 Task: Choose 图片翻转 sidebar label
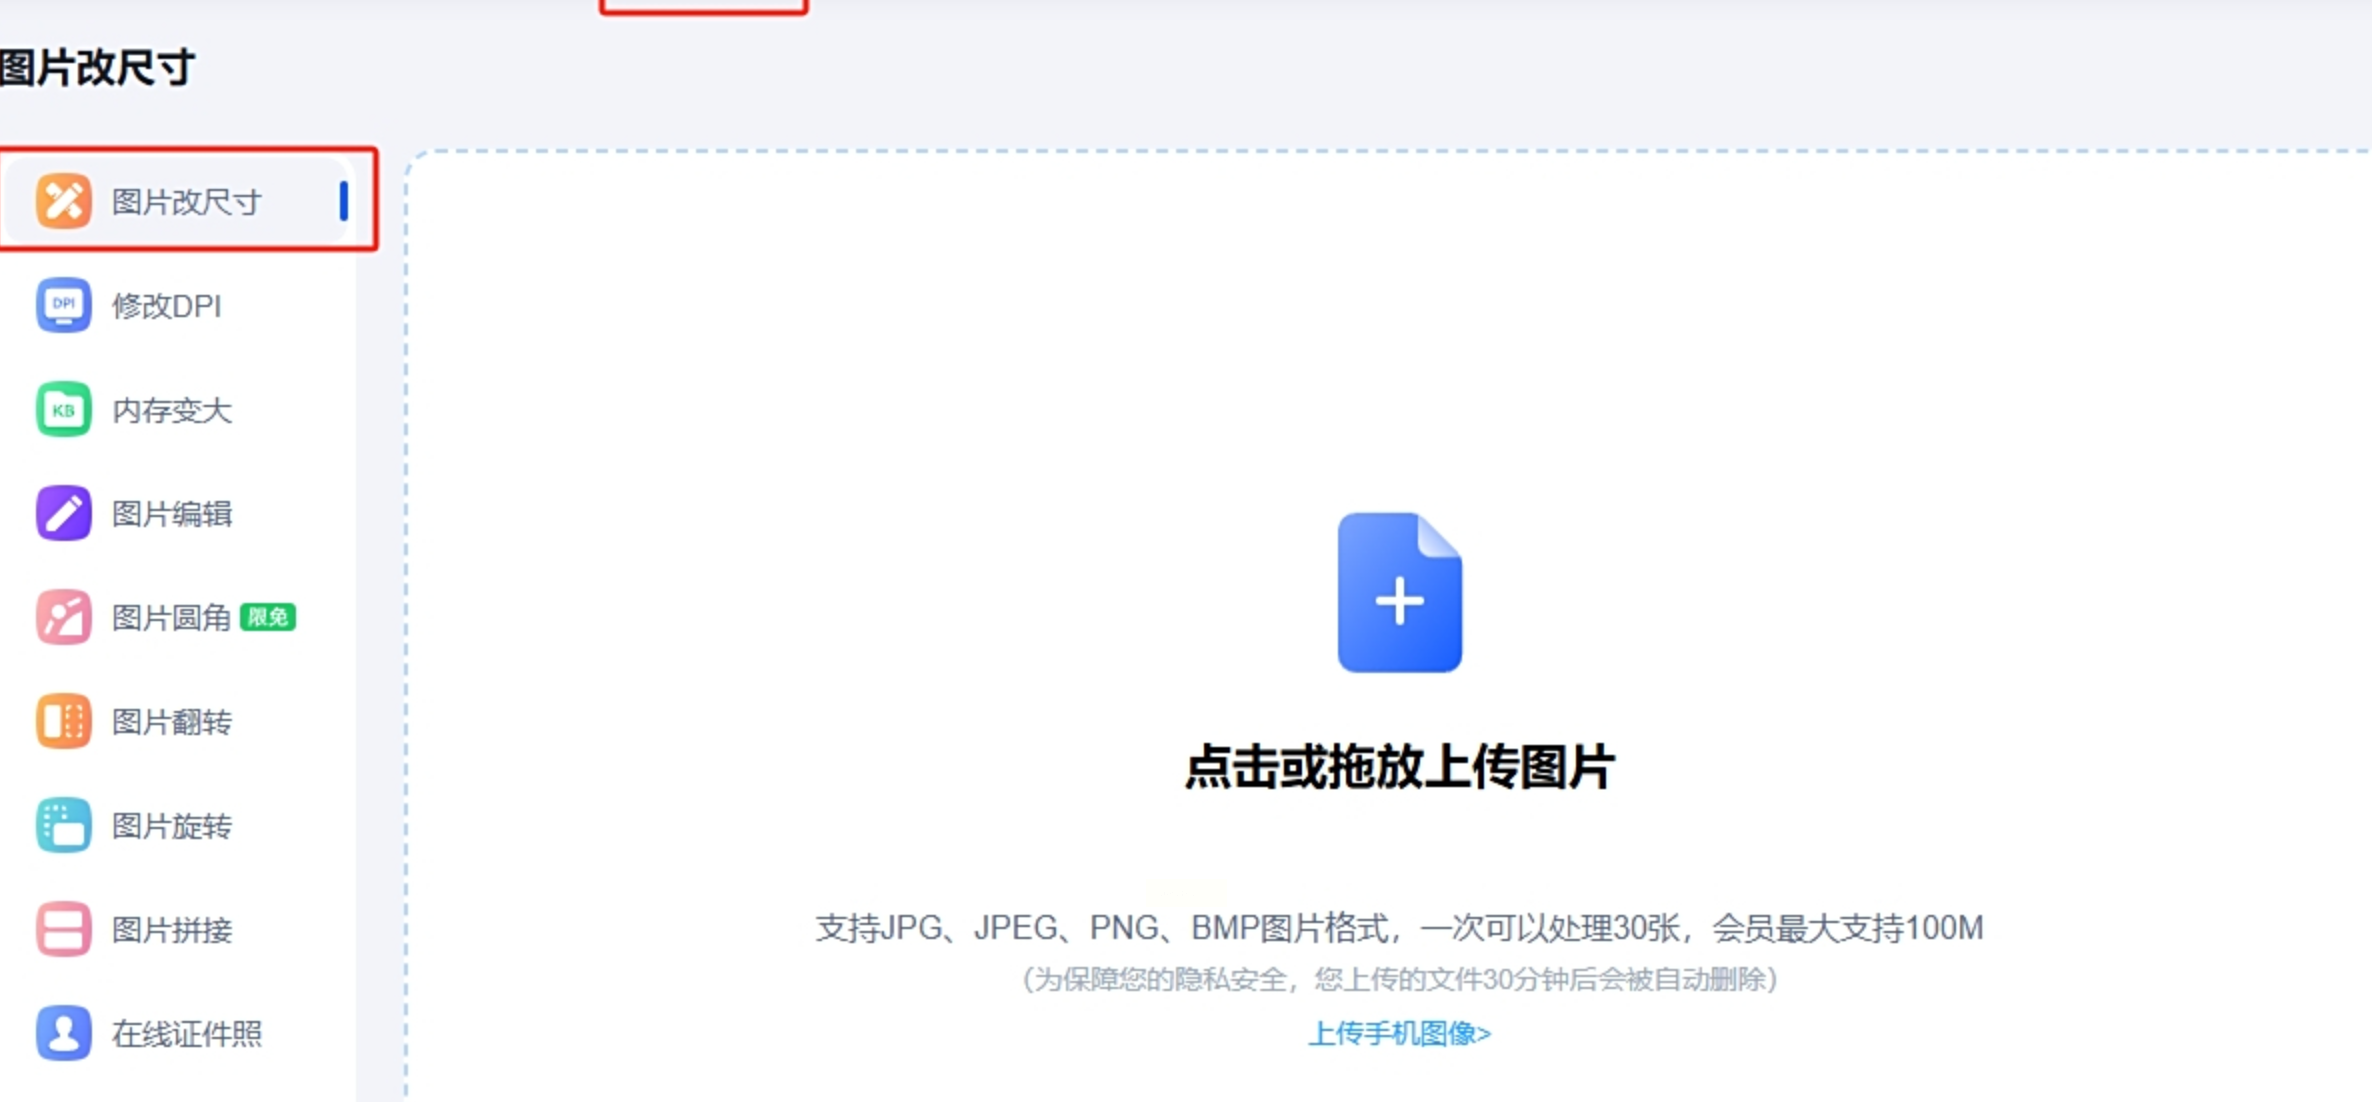pyautogui.click(x=171, y=722)
